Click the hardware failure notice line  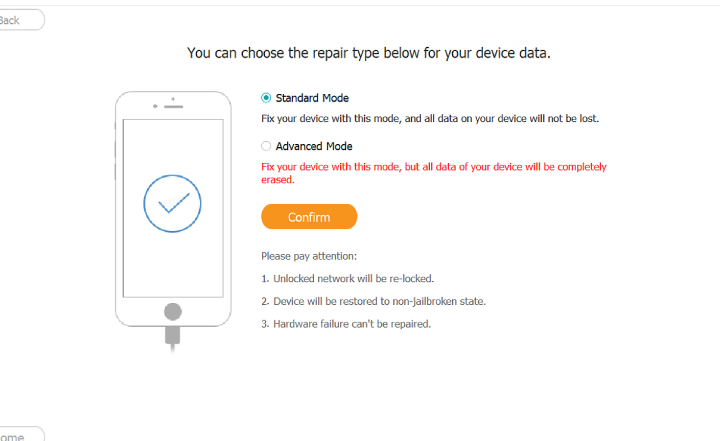pos(346,324)
